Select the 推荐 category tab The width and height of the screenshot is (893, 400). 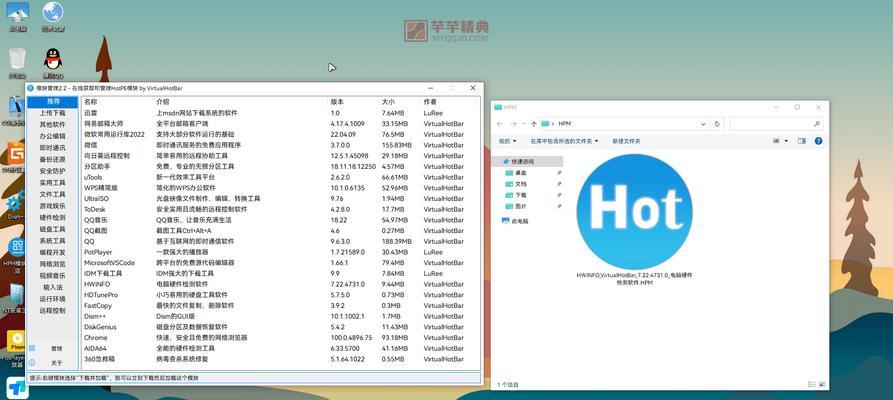pyautogui.click(x=53, y=101)
